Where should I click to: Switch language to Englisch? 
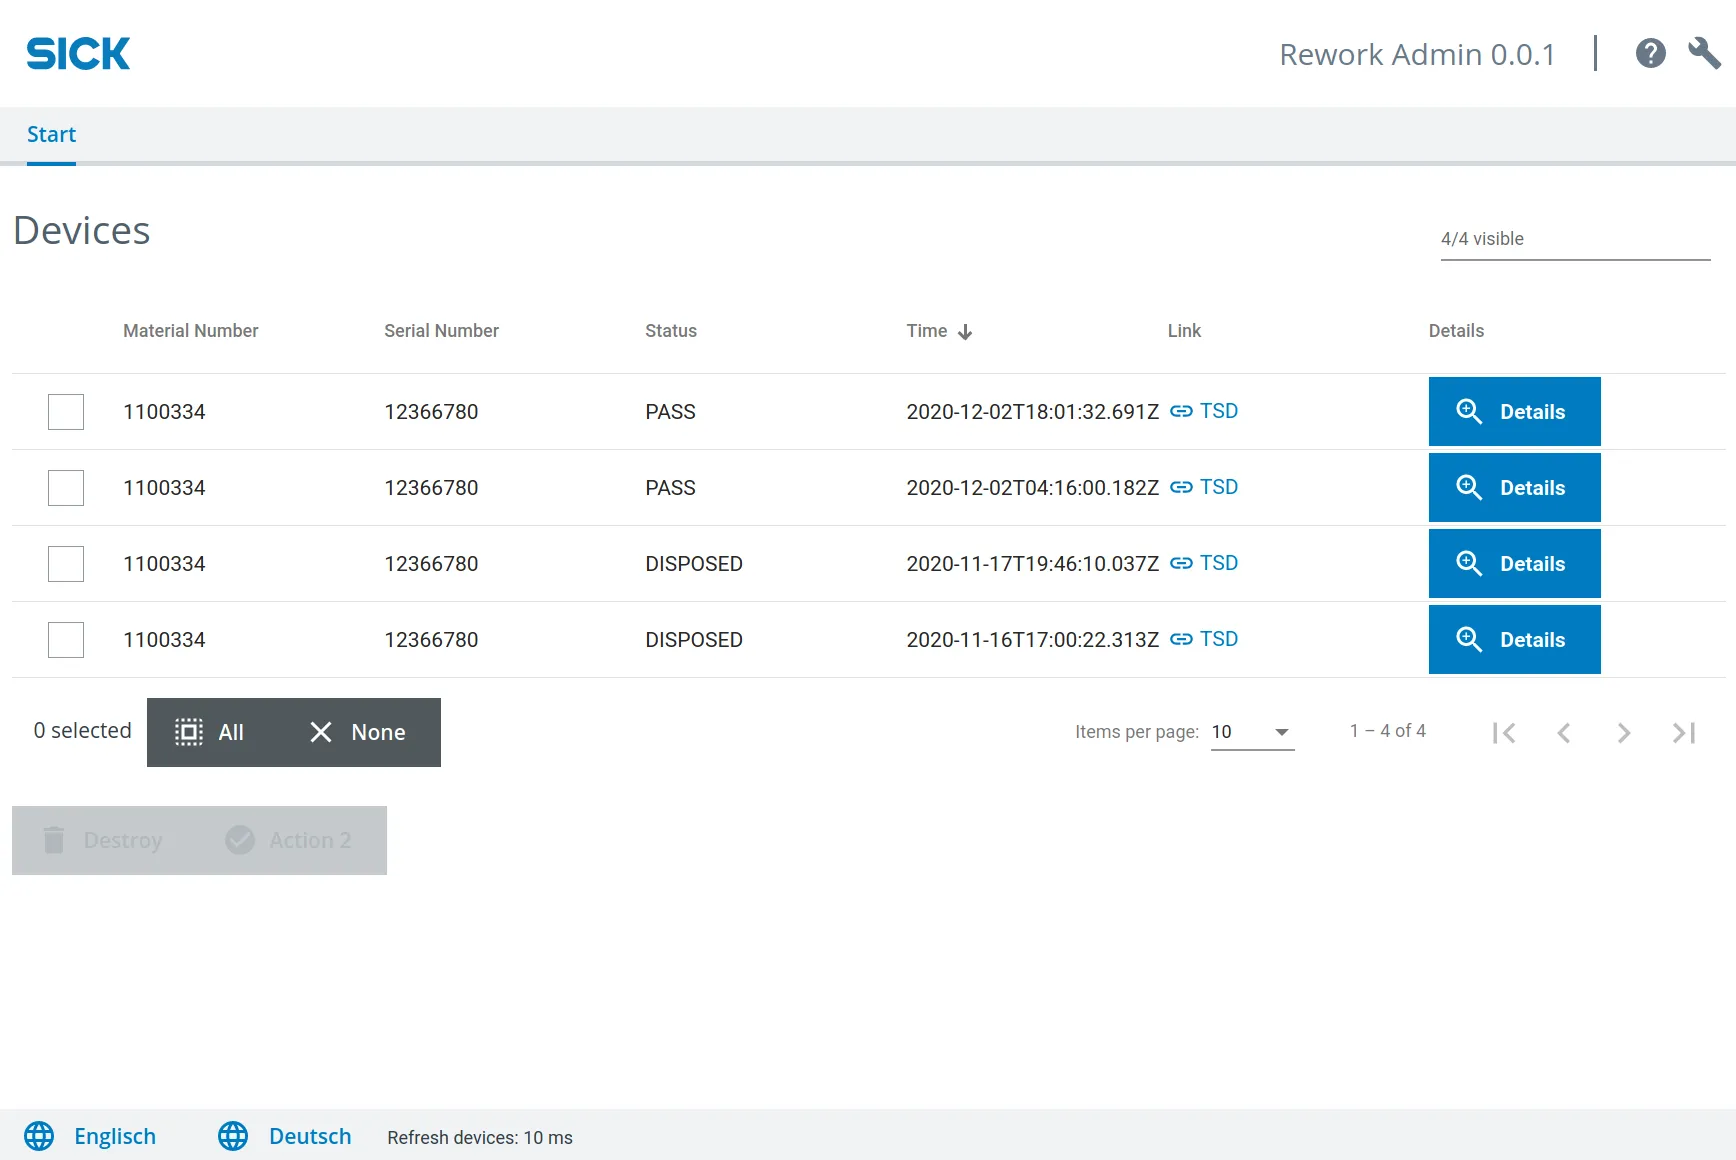coord(90,1136)
